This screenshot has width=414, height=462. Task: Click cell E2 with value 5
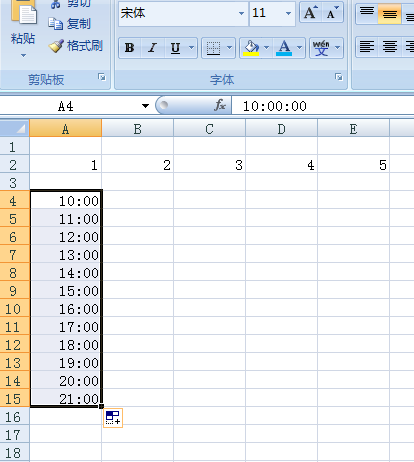coord(353,164)
